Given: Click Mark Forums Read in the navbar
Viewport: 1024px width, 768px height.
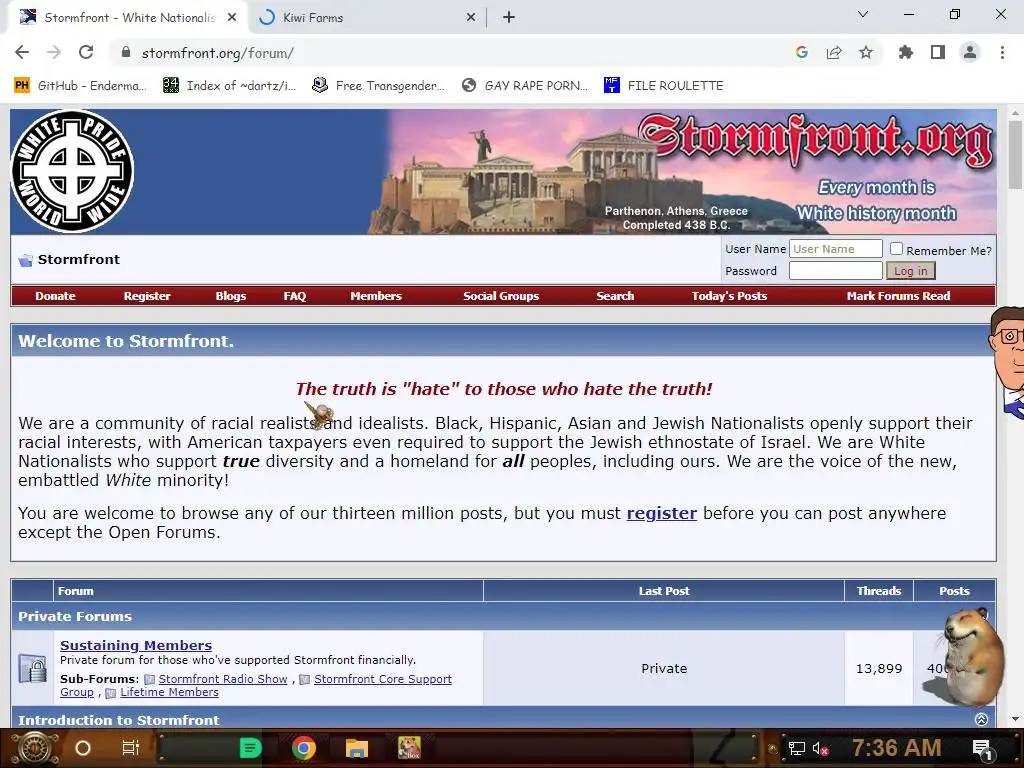Looking at the screenshot, I should (x=899, y=296).
